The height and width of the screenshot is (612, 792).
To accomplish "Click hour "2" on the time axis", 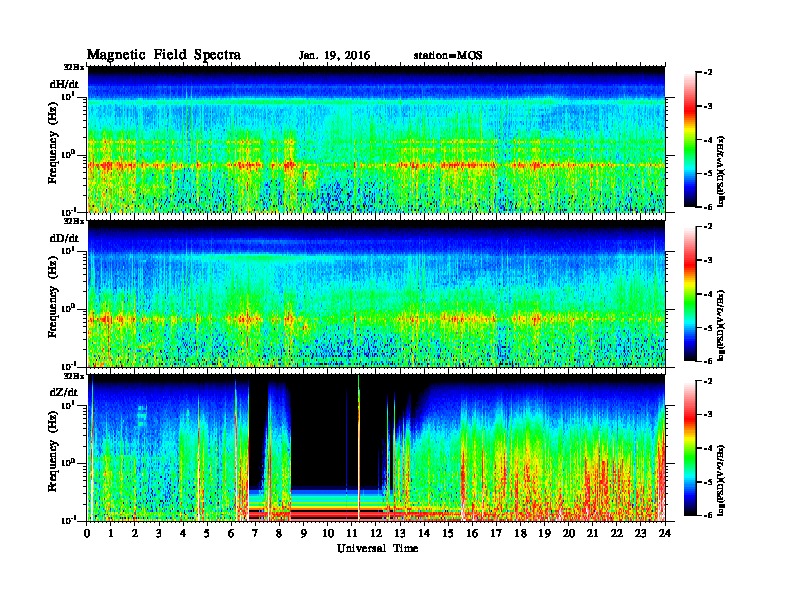I will pyautogui.click(x=135, y=534).
